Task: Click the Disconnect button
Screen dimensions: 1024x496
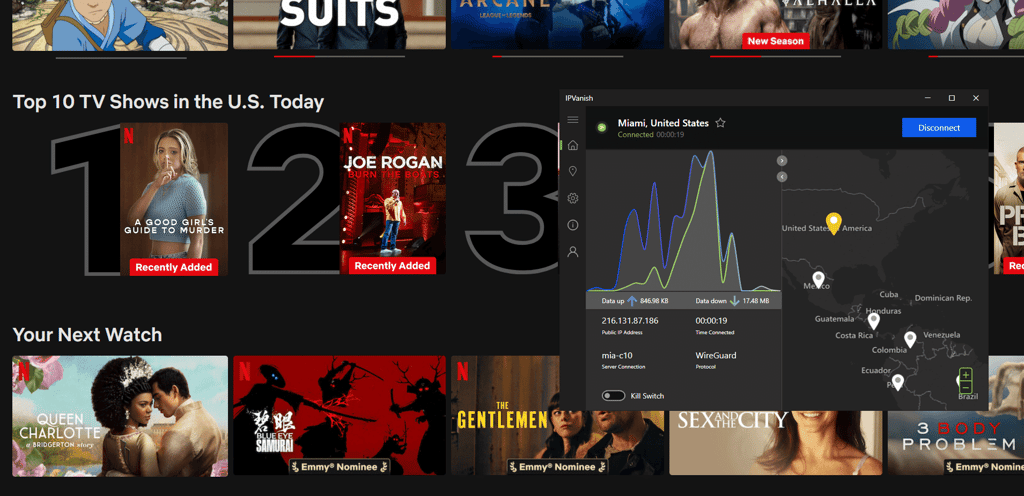Action: [939, 127]
